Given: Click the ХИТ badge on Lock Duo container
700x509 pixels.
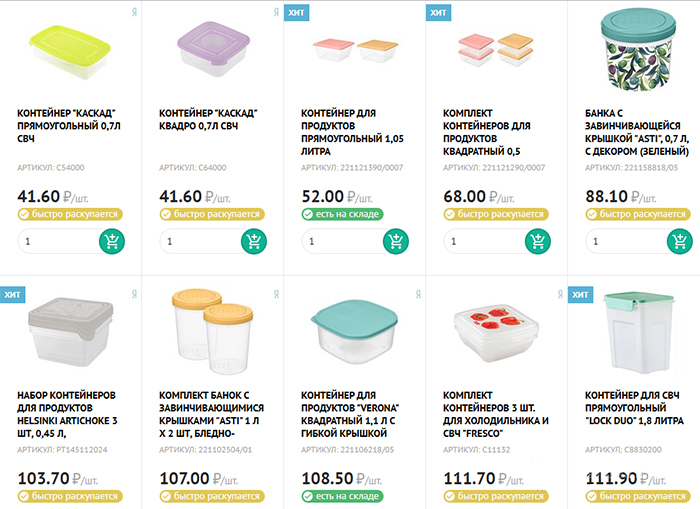Looking at the screenshot, I should pyautogui.click(x=580, y=295).
